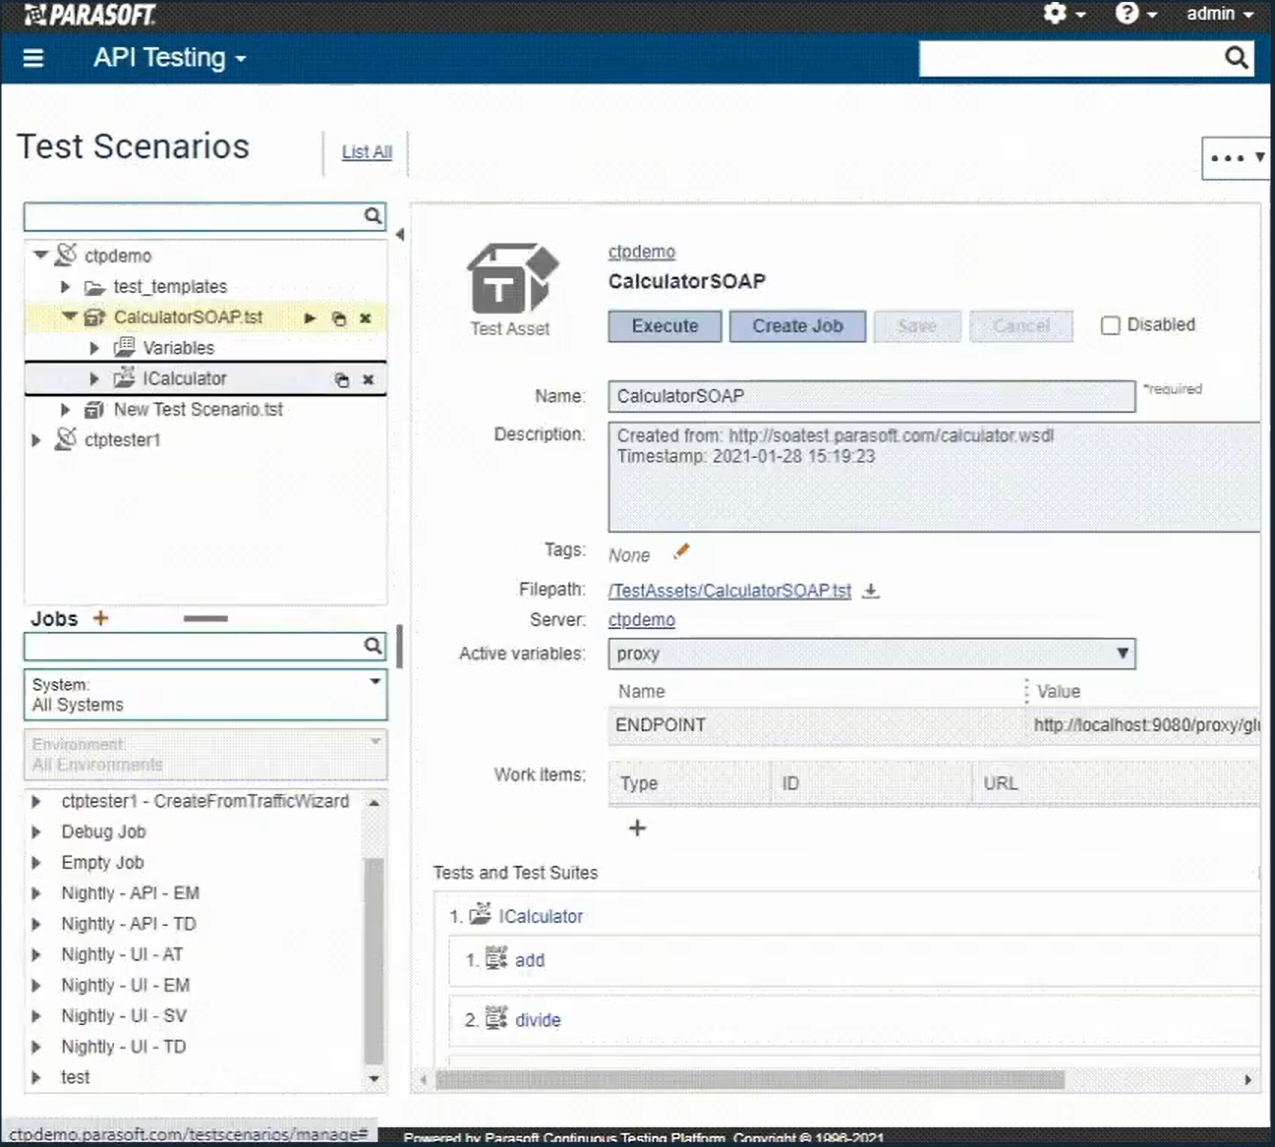The width and height of the screenshot is (1275, 1147).
Task: Open the Server ctpdemo link
Action: click(x=642, y=620)
